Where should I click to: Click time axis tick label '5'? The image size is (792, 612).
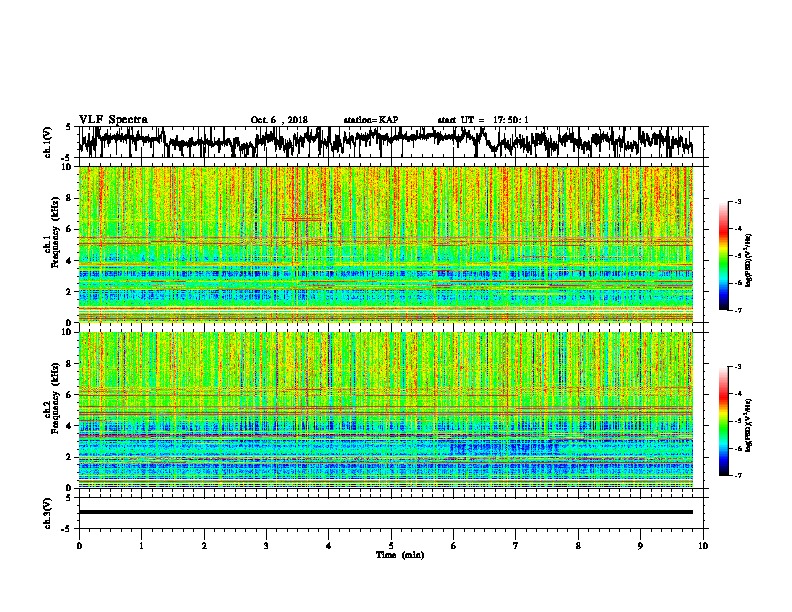tap(391, 546)
